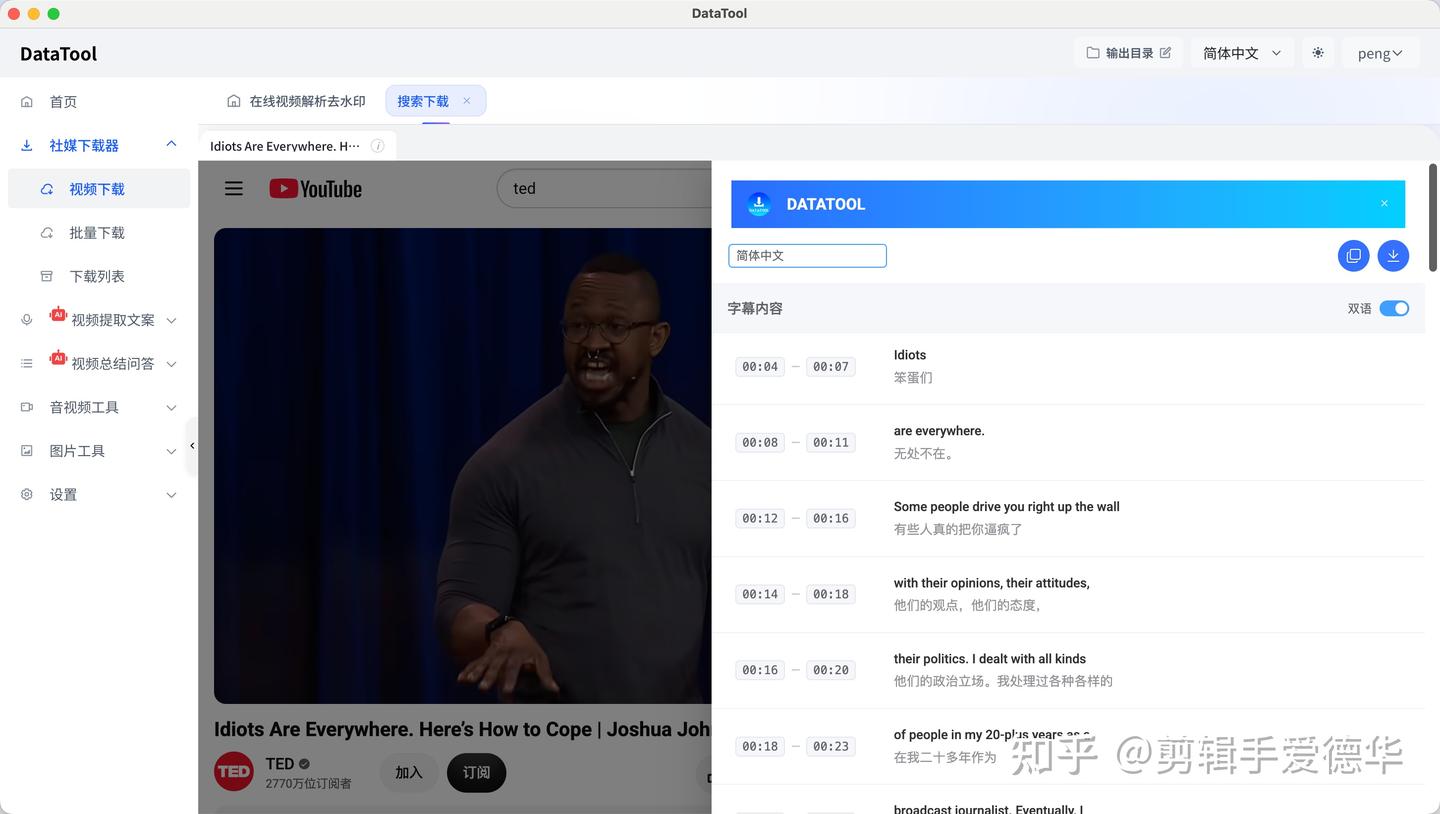Screen dimensions: 1440x814
Task: Click the YouTube logo
Action: 316,188
